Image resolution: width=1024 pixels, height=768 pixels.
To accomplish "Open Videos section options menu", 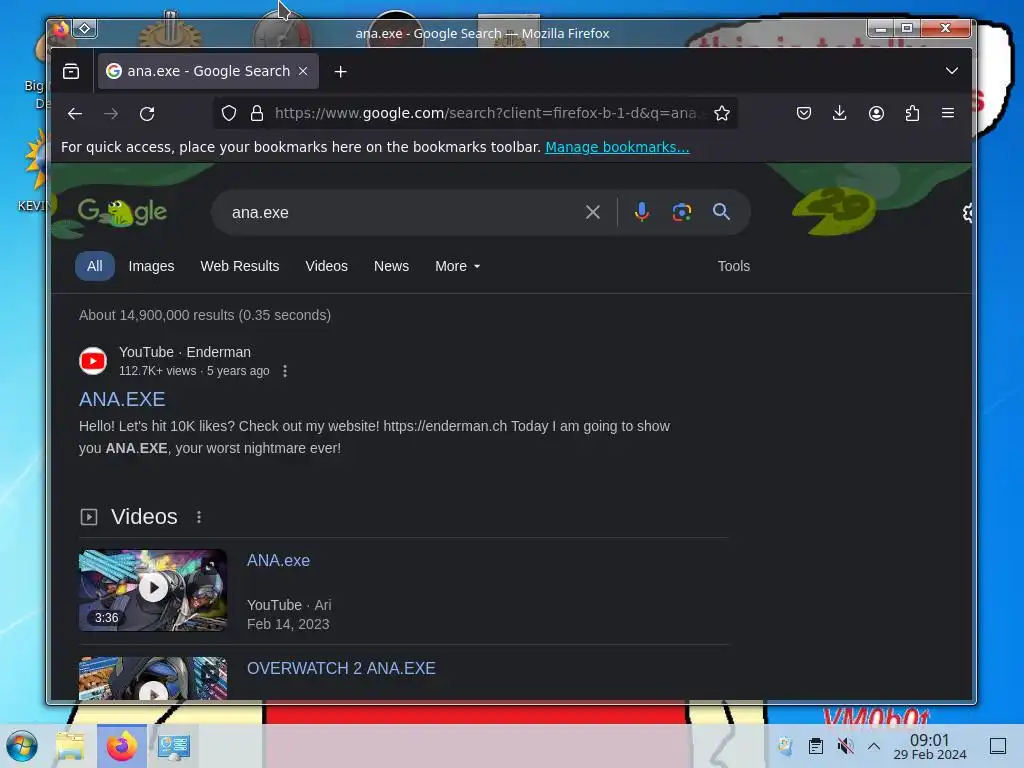I will [x=199, y=517].
